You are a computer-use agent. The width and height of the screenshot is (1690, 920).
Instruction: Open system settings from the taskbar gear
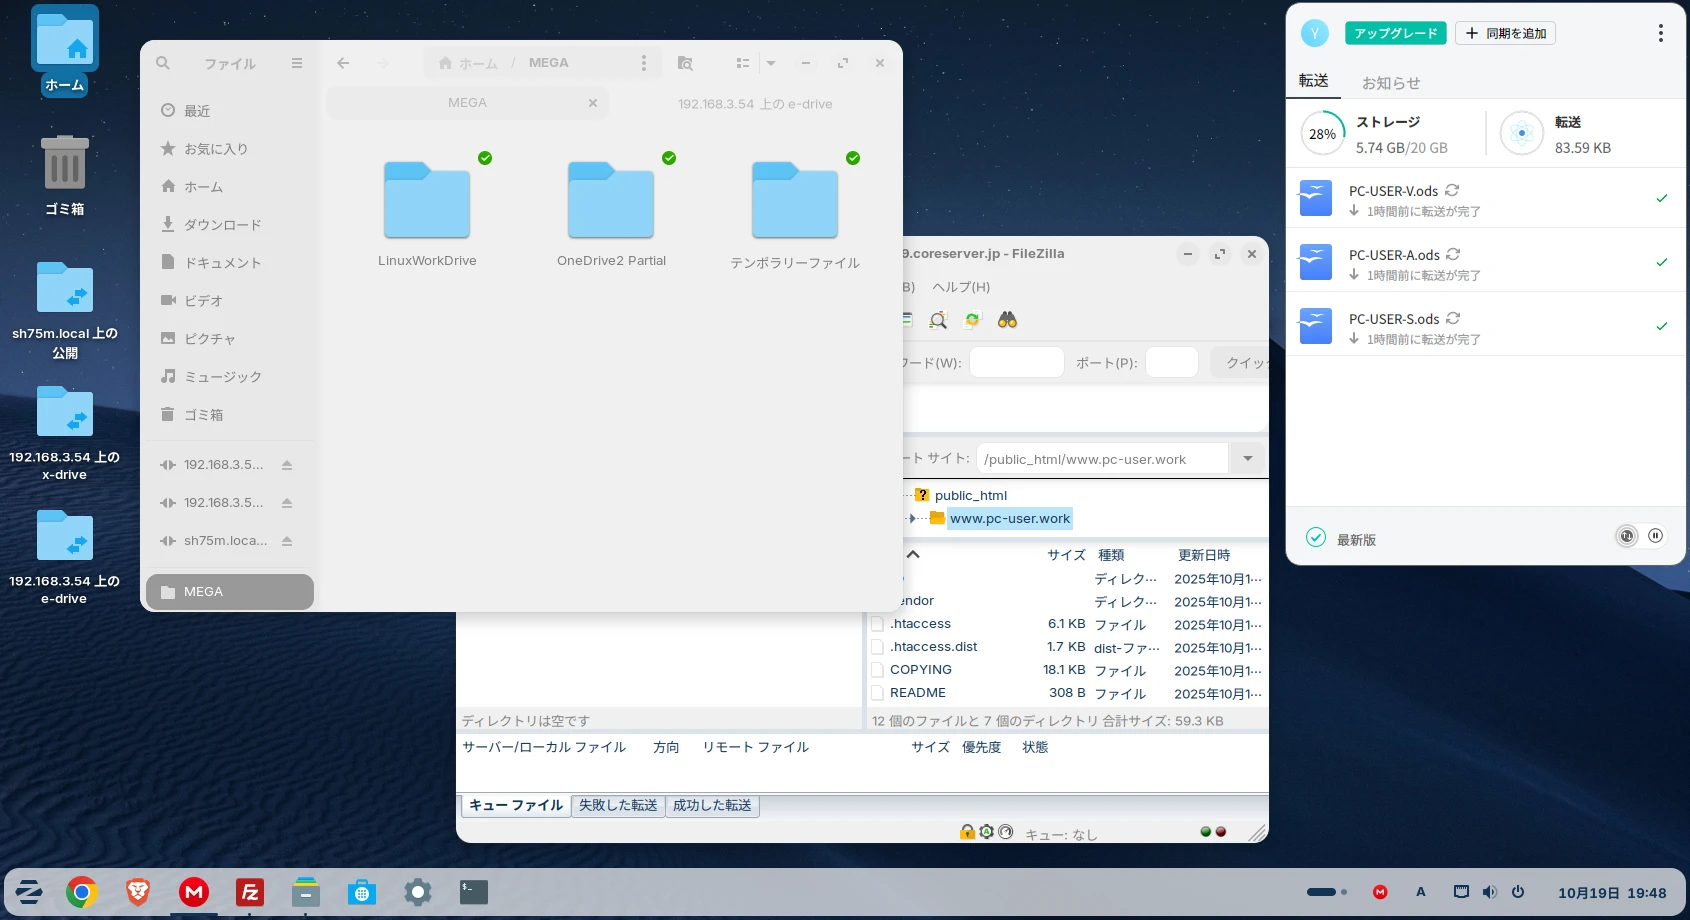tap(417, 891)
